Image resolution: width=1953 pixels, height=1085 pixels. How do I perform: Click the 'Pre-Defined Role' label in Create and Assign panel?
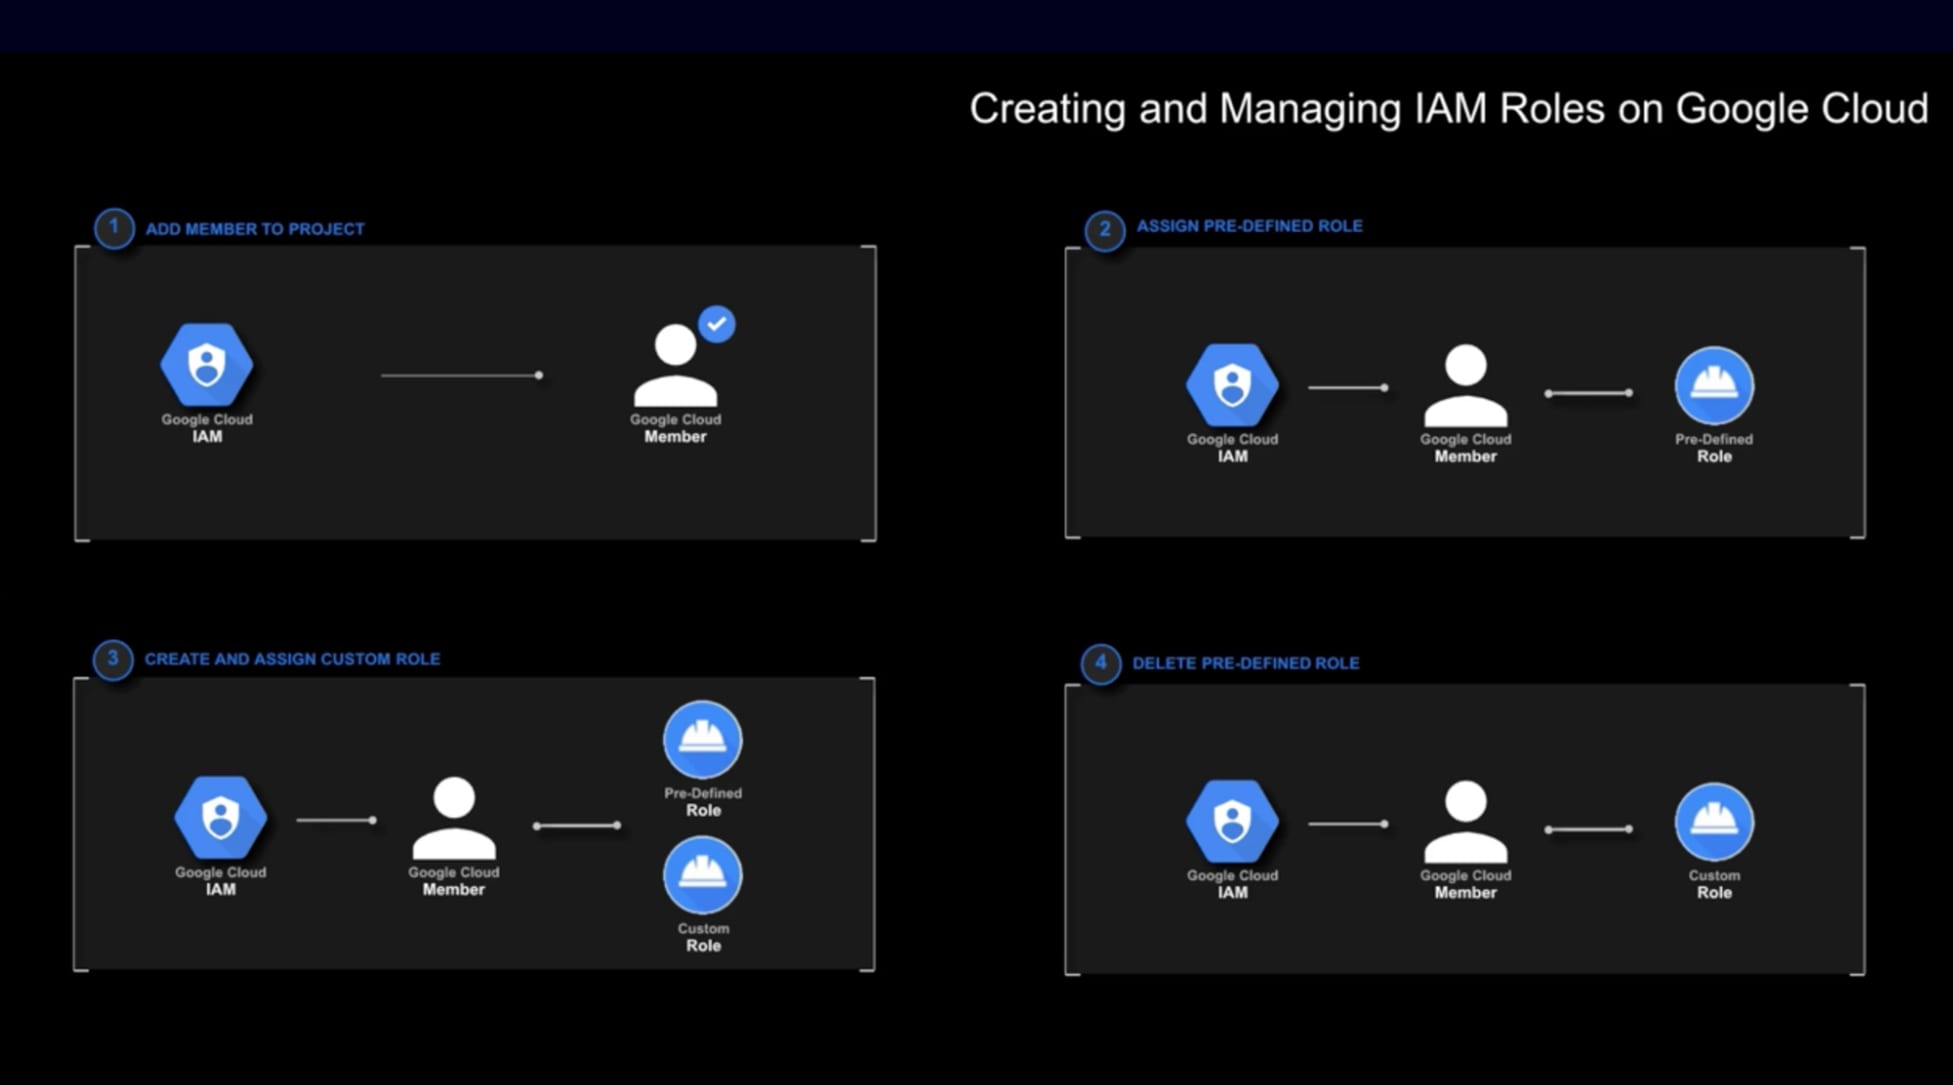coord(703,802)
